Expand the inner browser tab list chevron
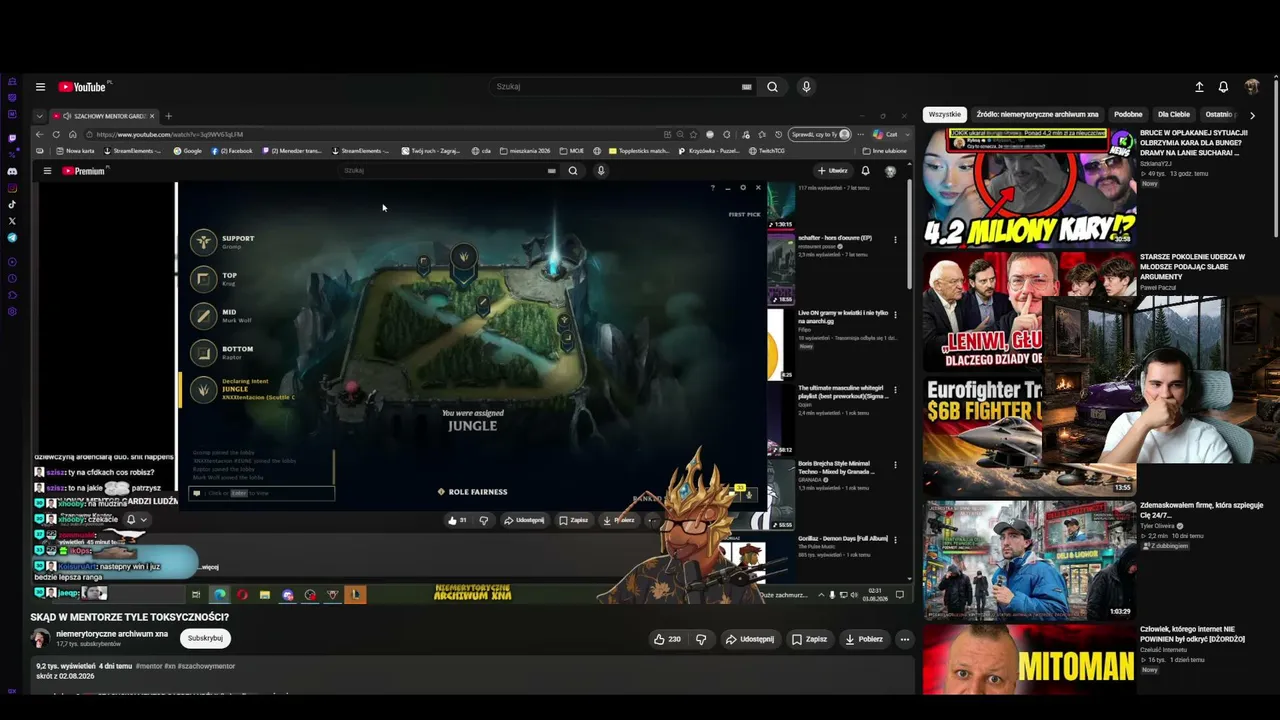This screenshot has height=720, width=1280. click(x=39, y=116)
